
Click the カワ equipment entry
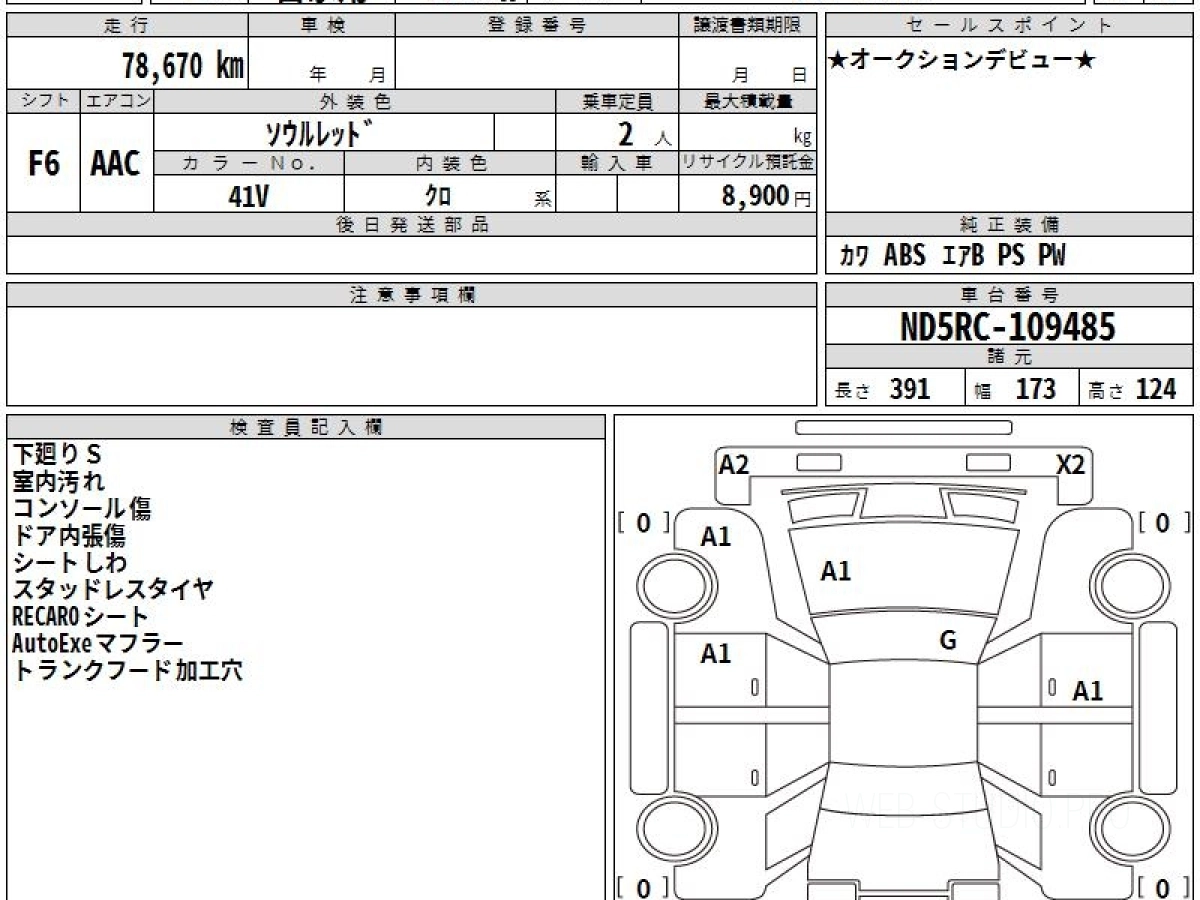854,256
